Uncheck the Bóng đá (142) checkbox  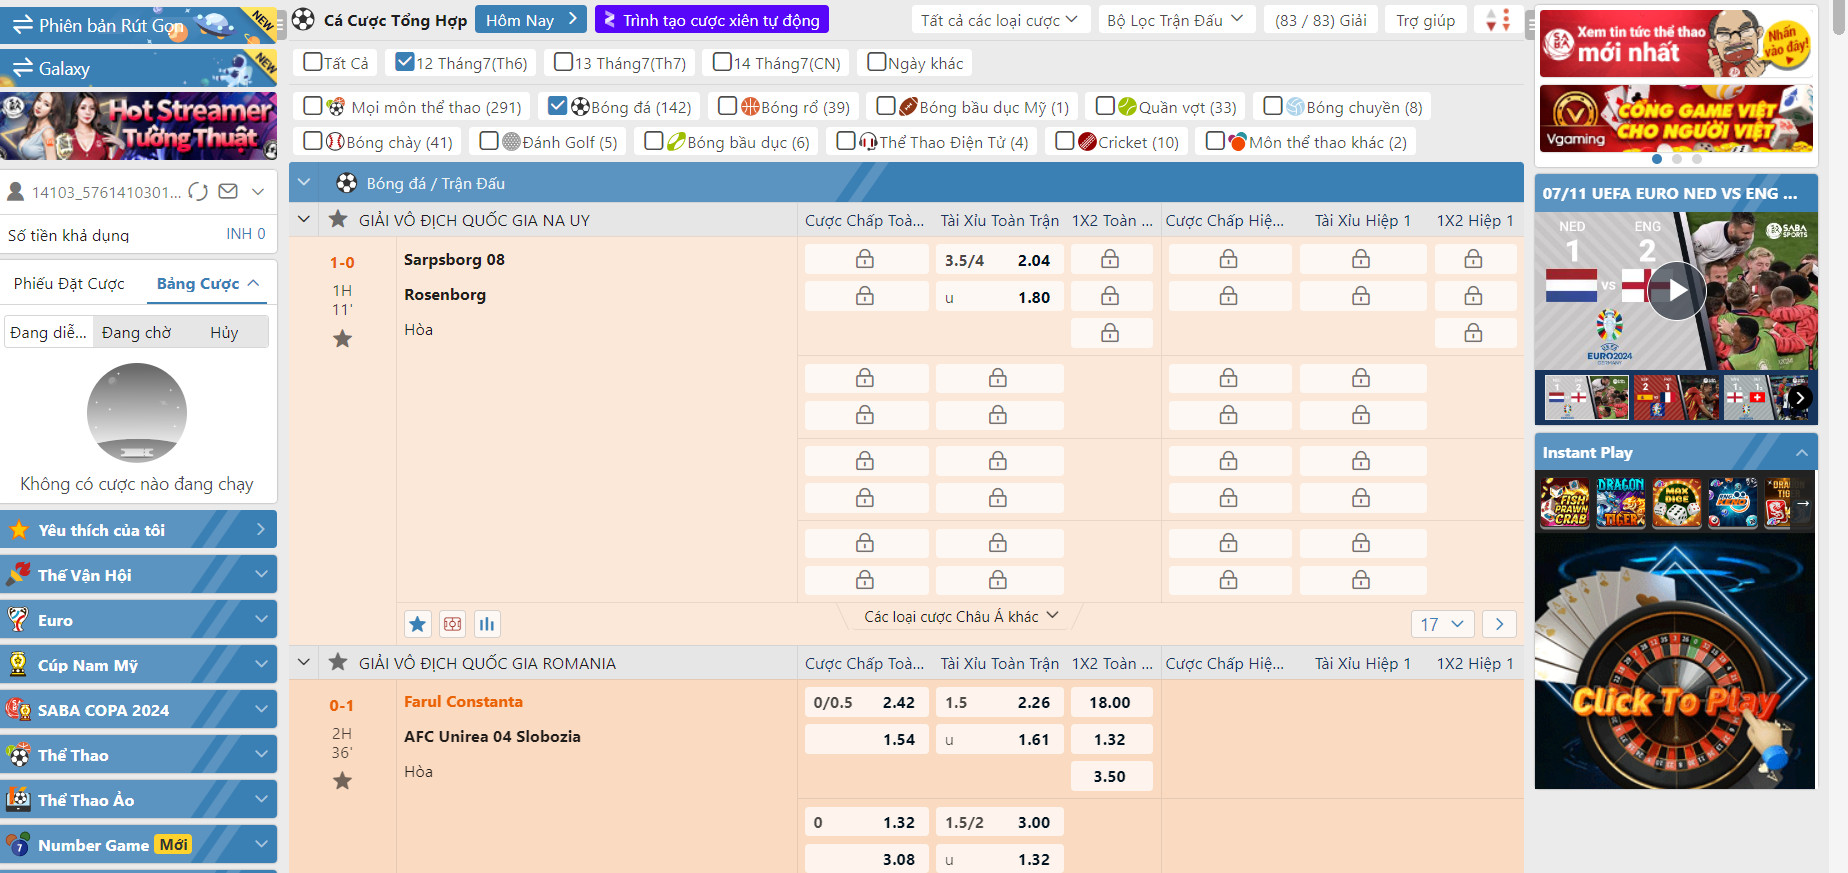coord(558,106)
